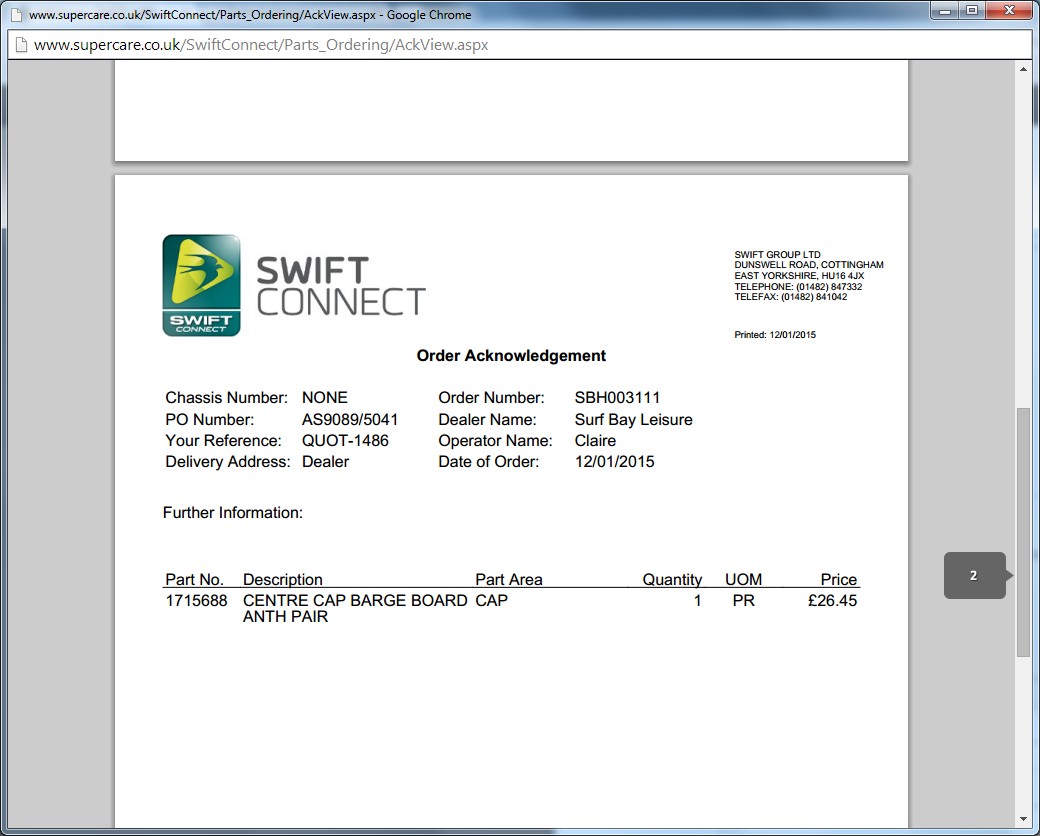This screenshot has height=836, width=1040.
Task: Click the quantity value 1
Action: [697, 601]
